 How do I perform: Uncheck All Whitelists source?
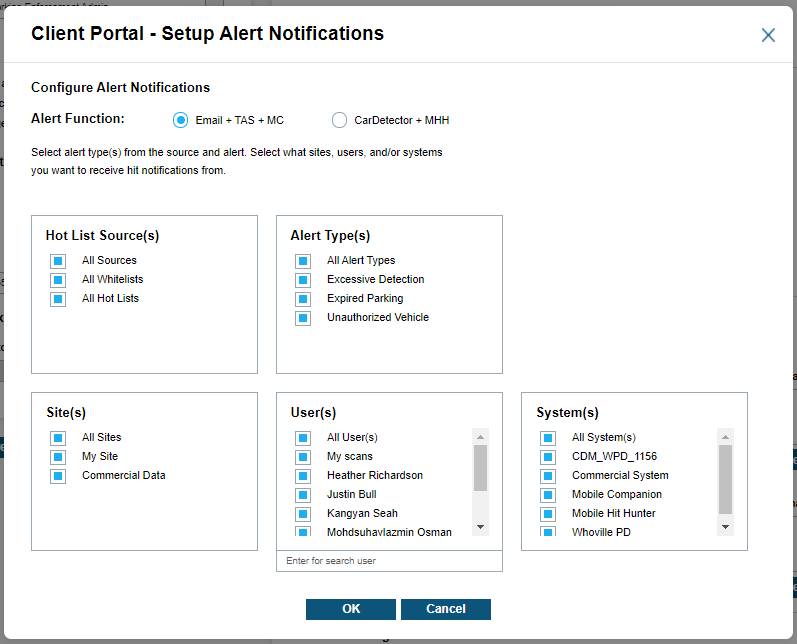pyautogui.click(x=58, y=280)
